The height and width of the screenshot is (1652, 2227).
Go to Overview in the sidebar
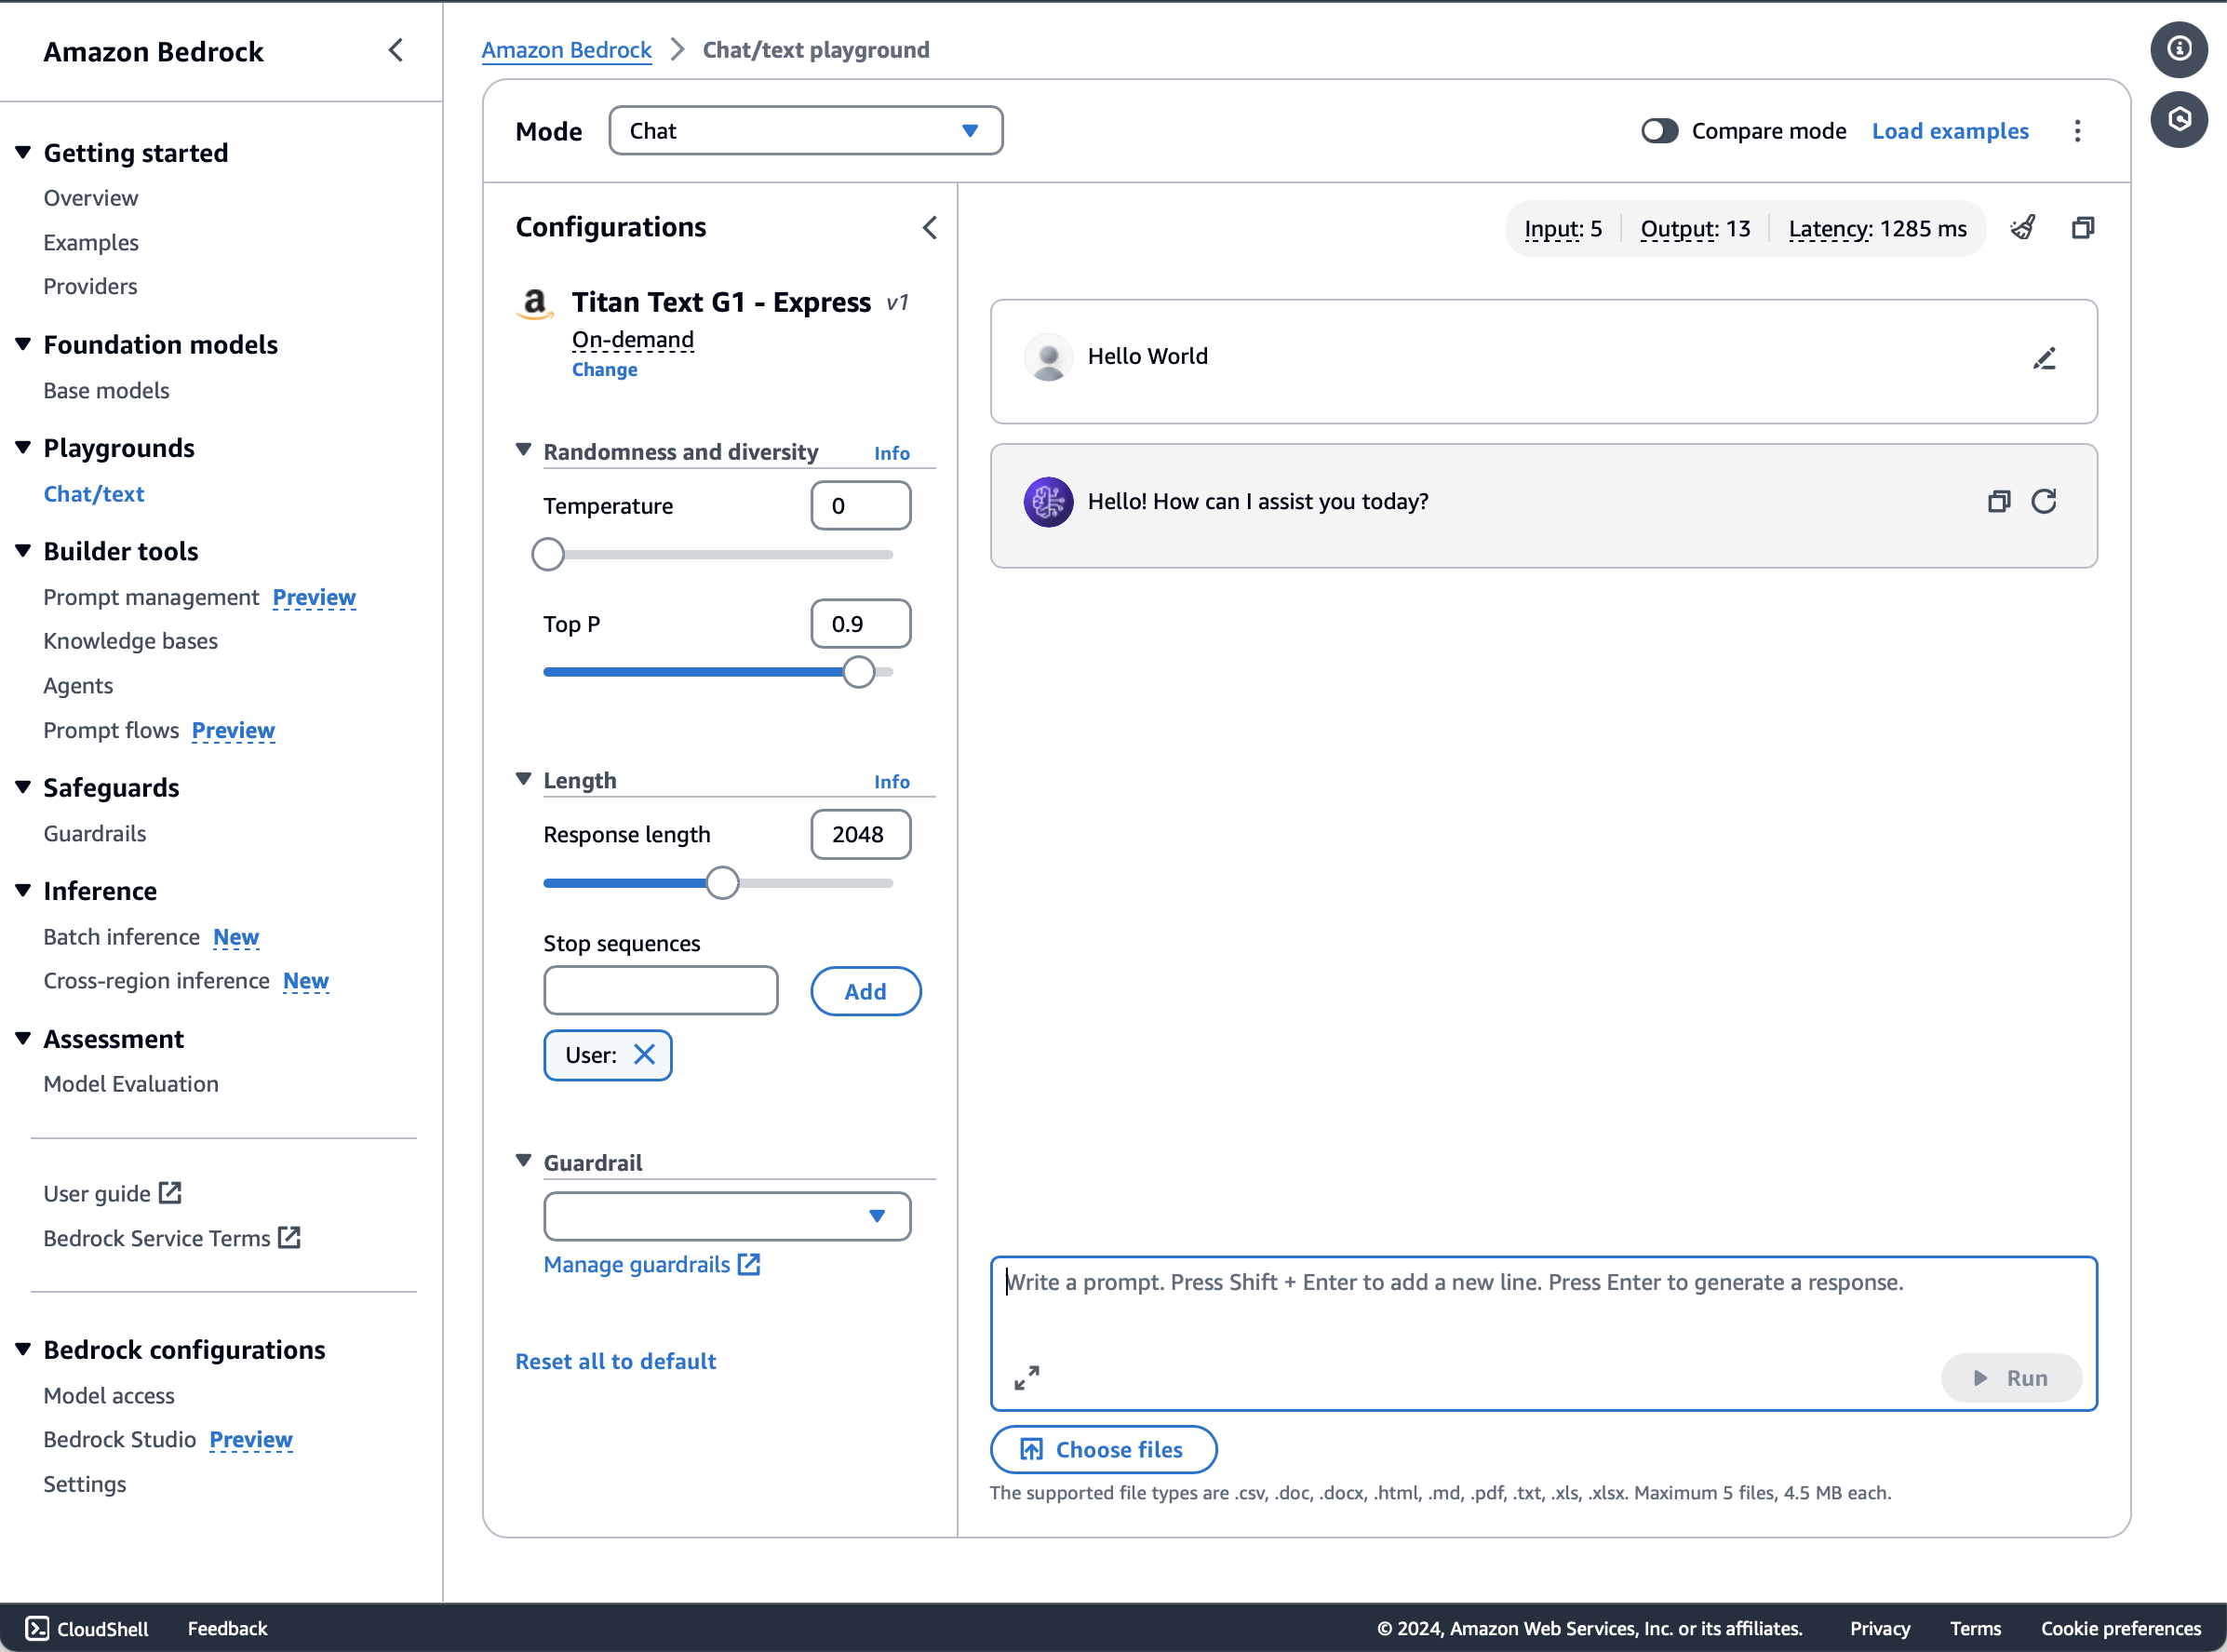[x=91, y=198]
